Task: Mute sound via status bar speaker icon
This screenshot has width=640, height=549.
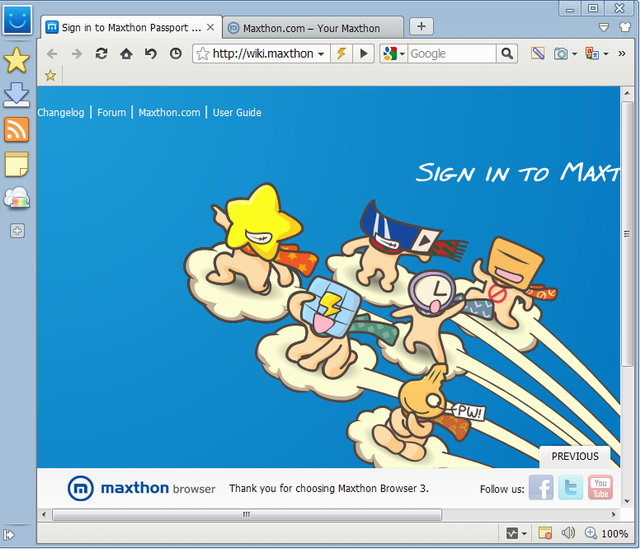Action: pos(569,533)
